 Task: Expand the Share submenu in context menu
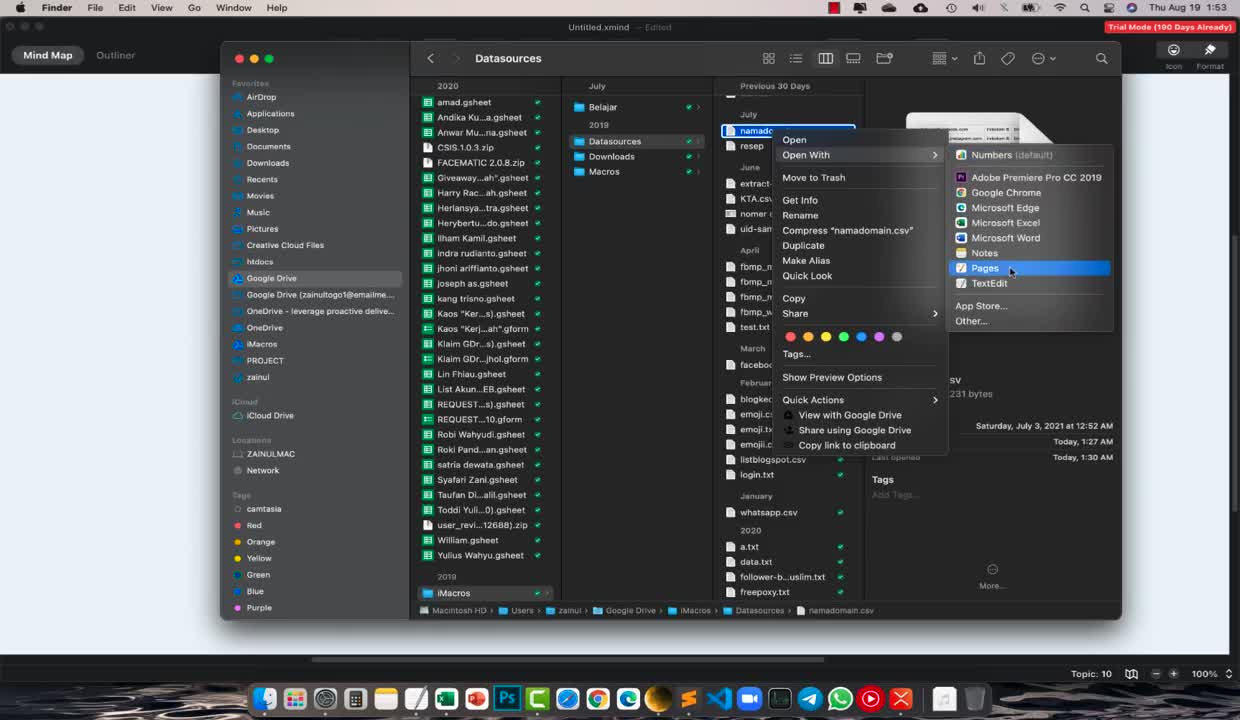pos(860,314)
